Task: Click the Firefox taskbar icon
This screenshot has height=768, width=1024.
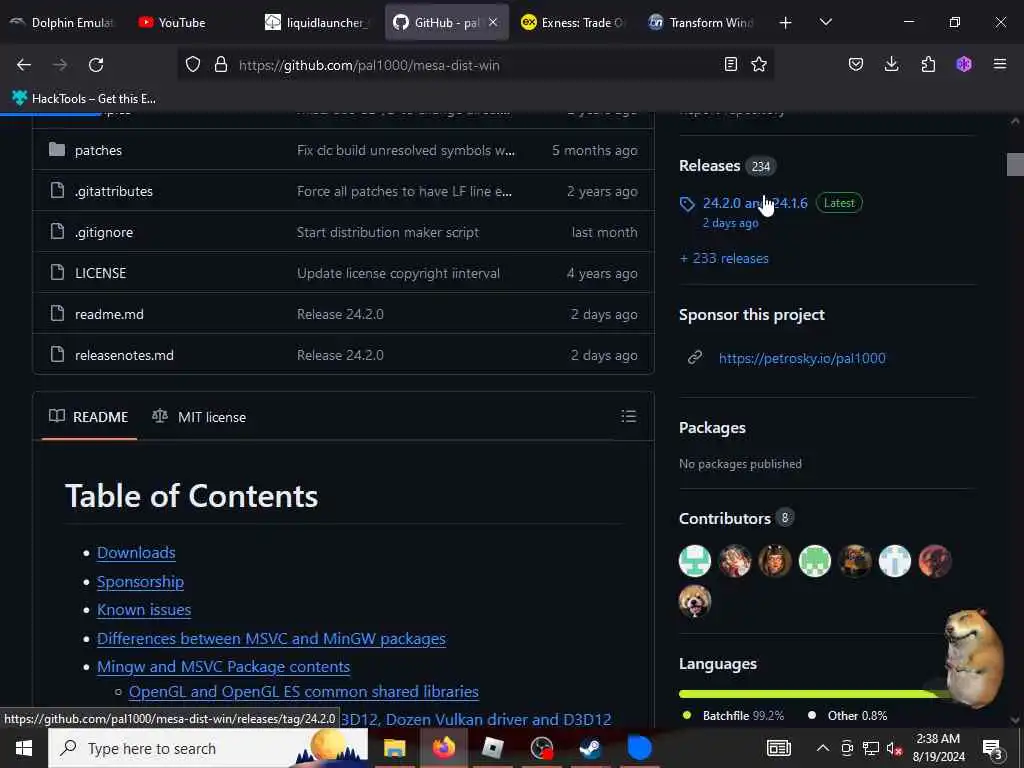Action: (443, 748)
